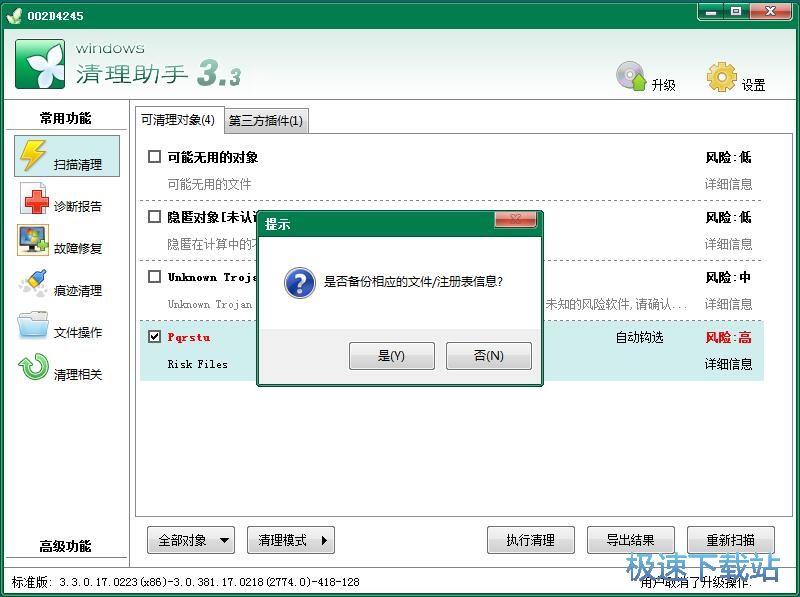Click 否(N) to skip backup
800x597 pixels.
[x=489, y=356]
